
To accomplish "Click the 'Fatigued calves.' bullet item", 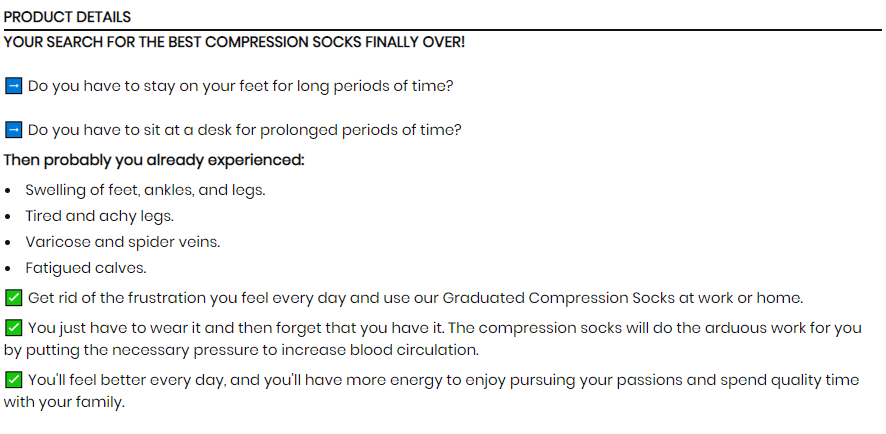I will point(86,268).
